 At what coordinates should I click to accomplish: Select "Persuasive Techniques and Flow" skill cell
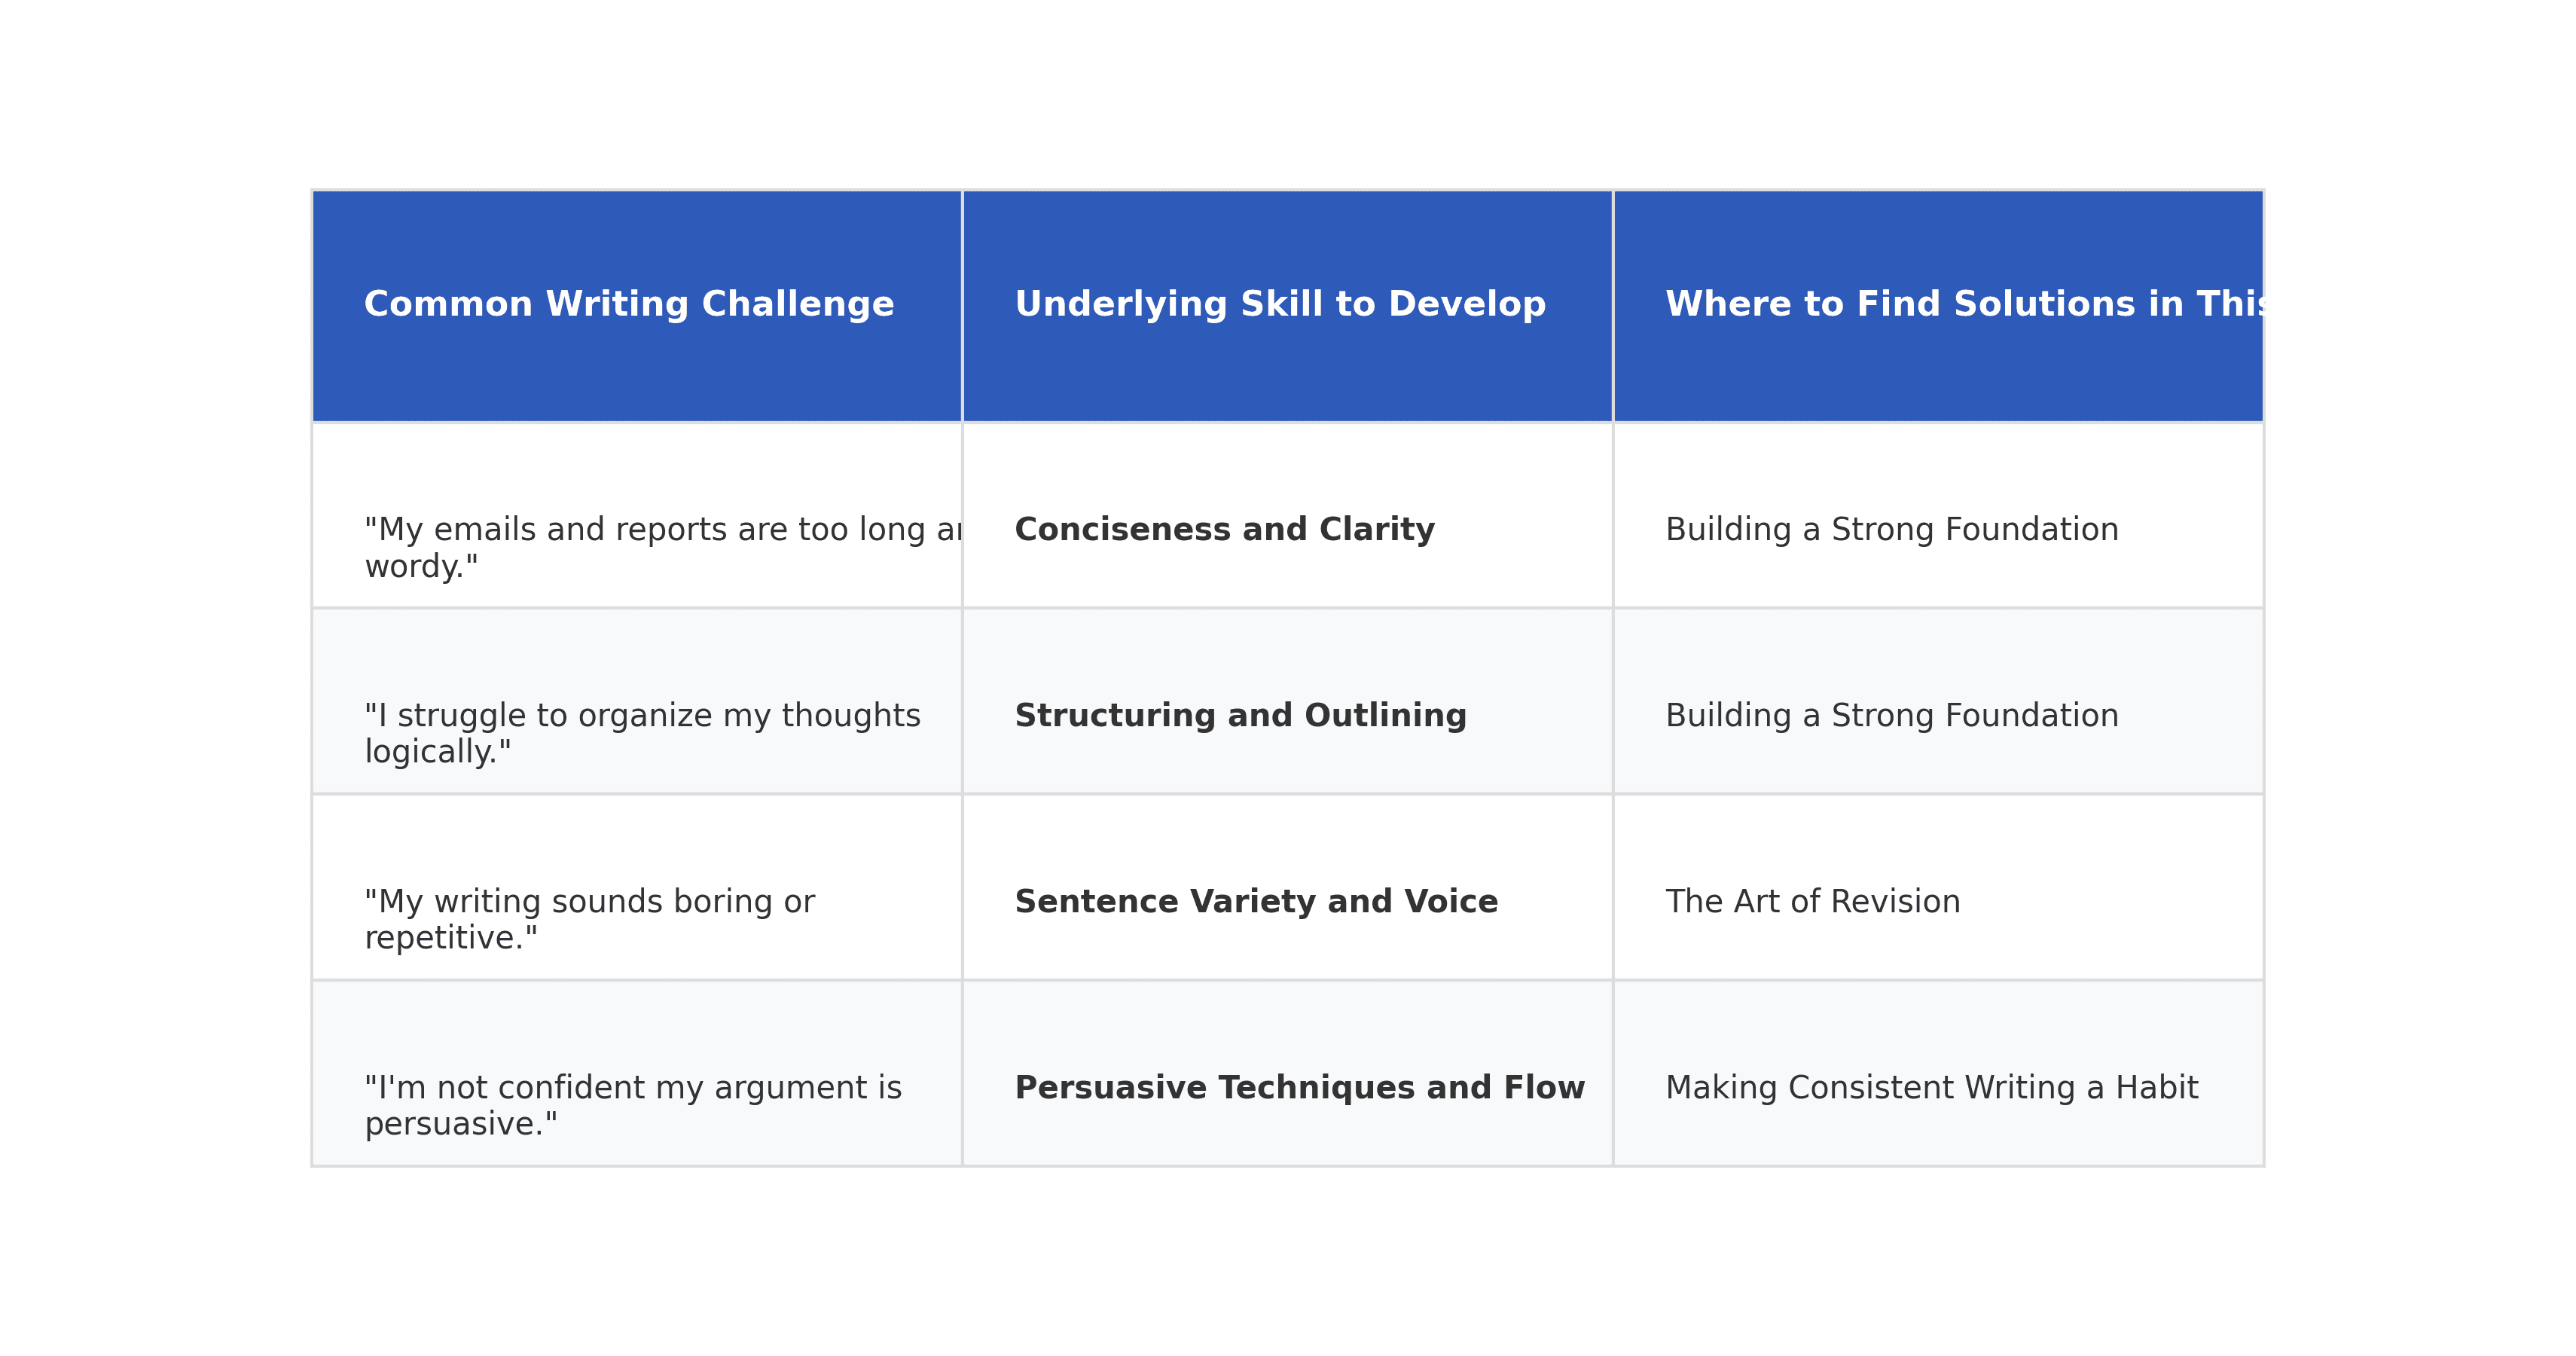coord(1299,1088)
